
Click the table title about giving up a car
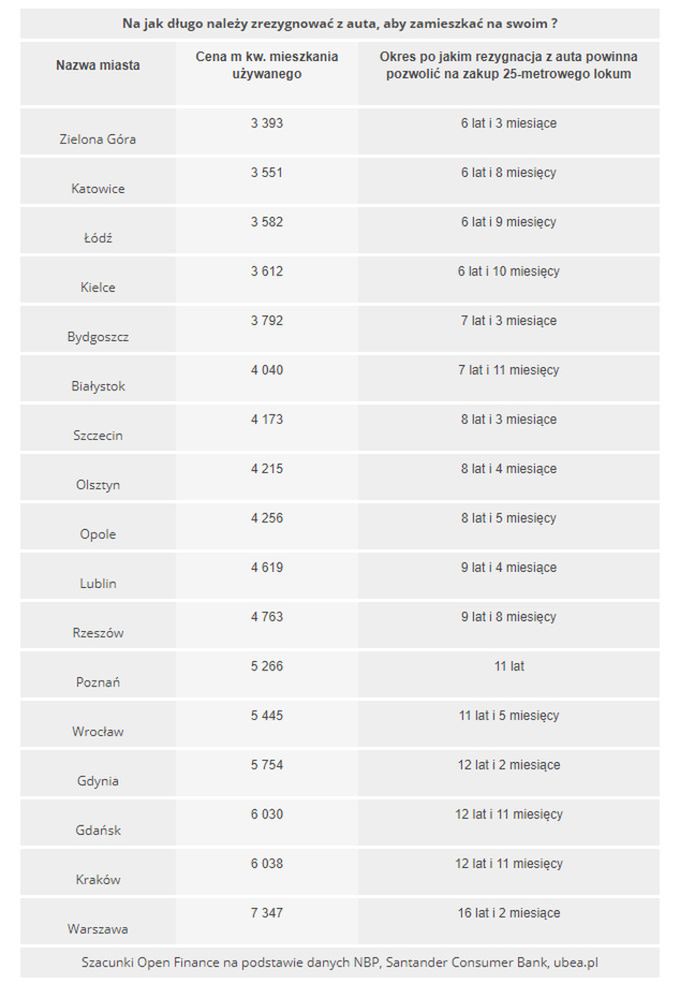pyautogui.click(x=339, y=24)
